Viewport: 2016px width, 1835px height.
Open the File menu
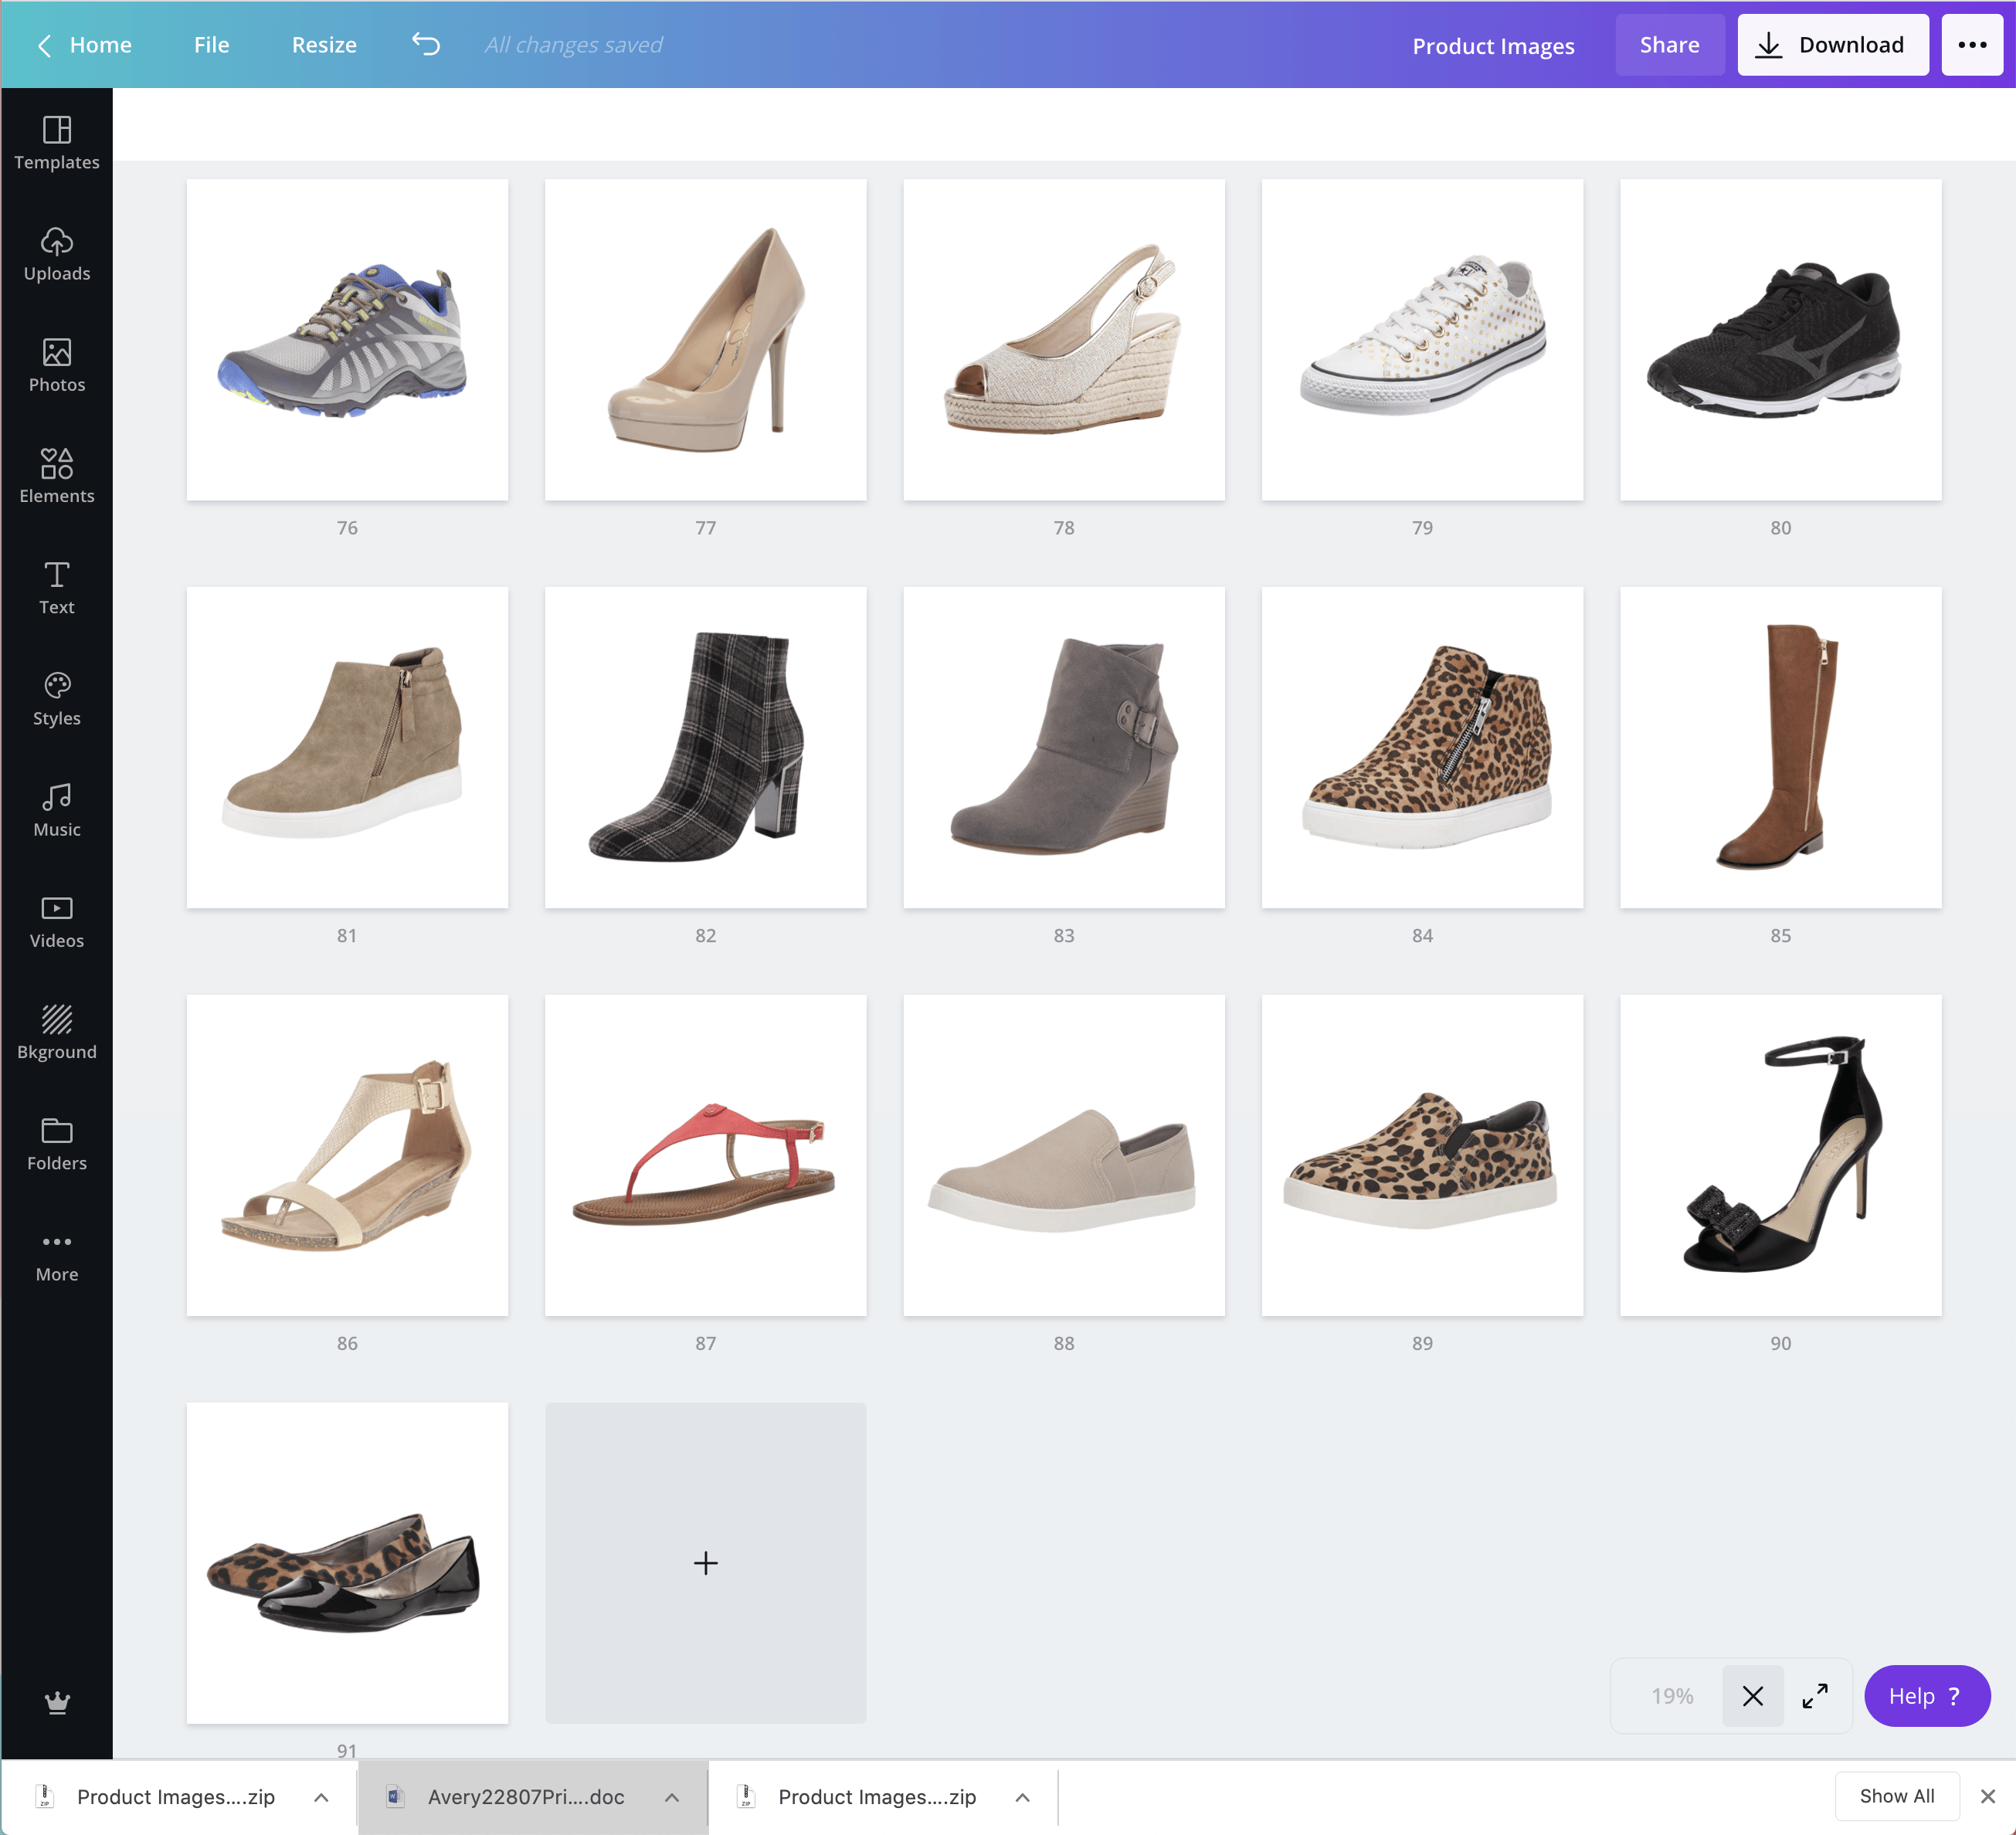[x=211, y=45]
